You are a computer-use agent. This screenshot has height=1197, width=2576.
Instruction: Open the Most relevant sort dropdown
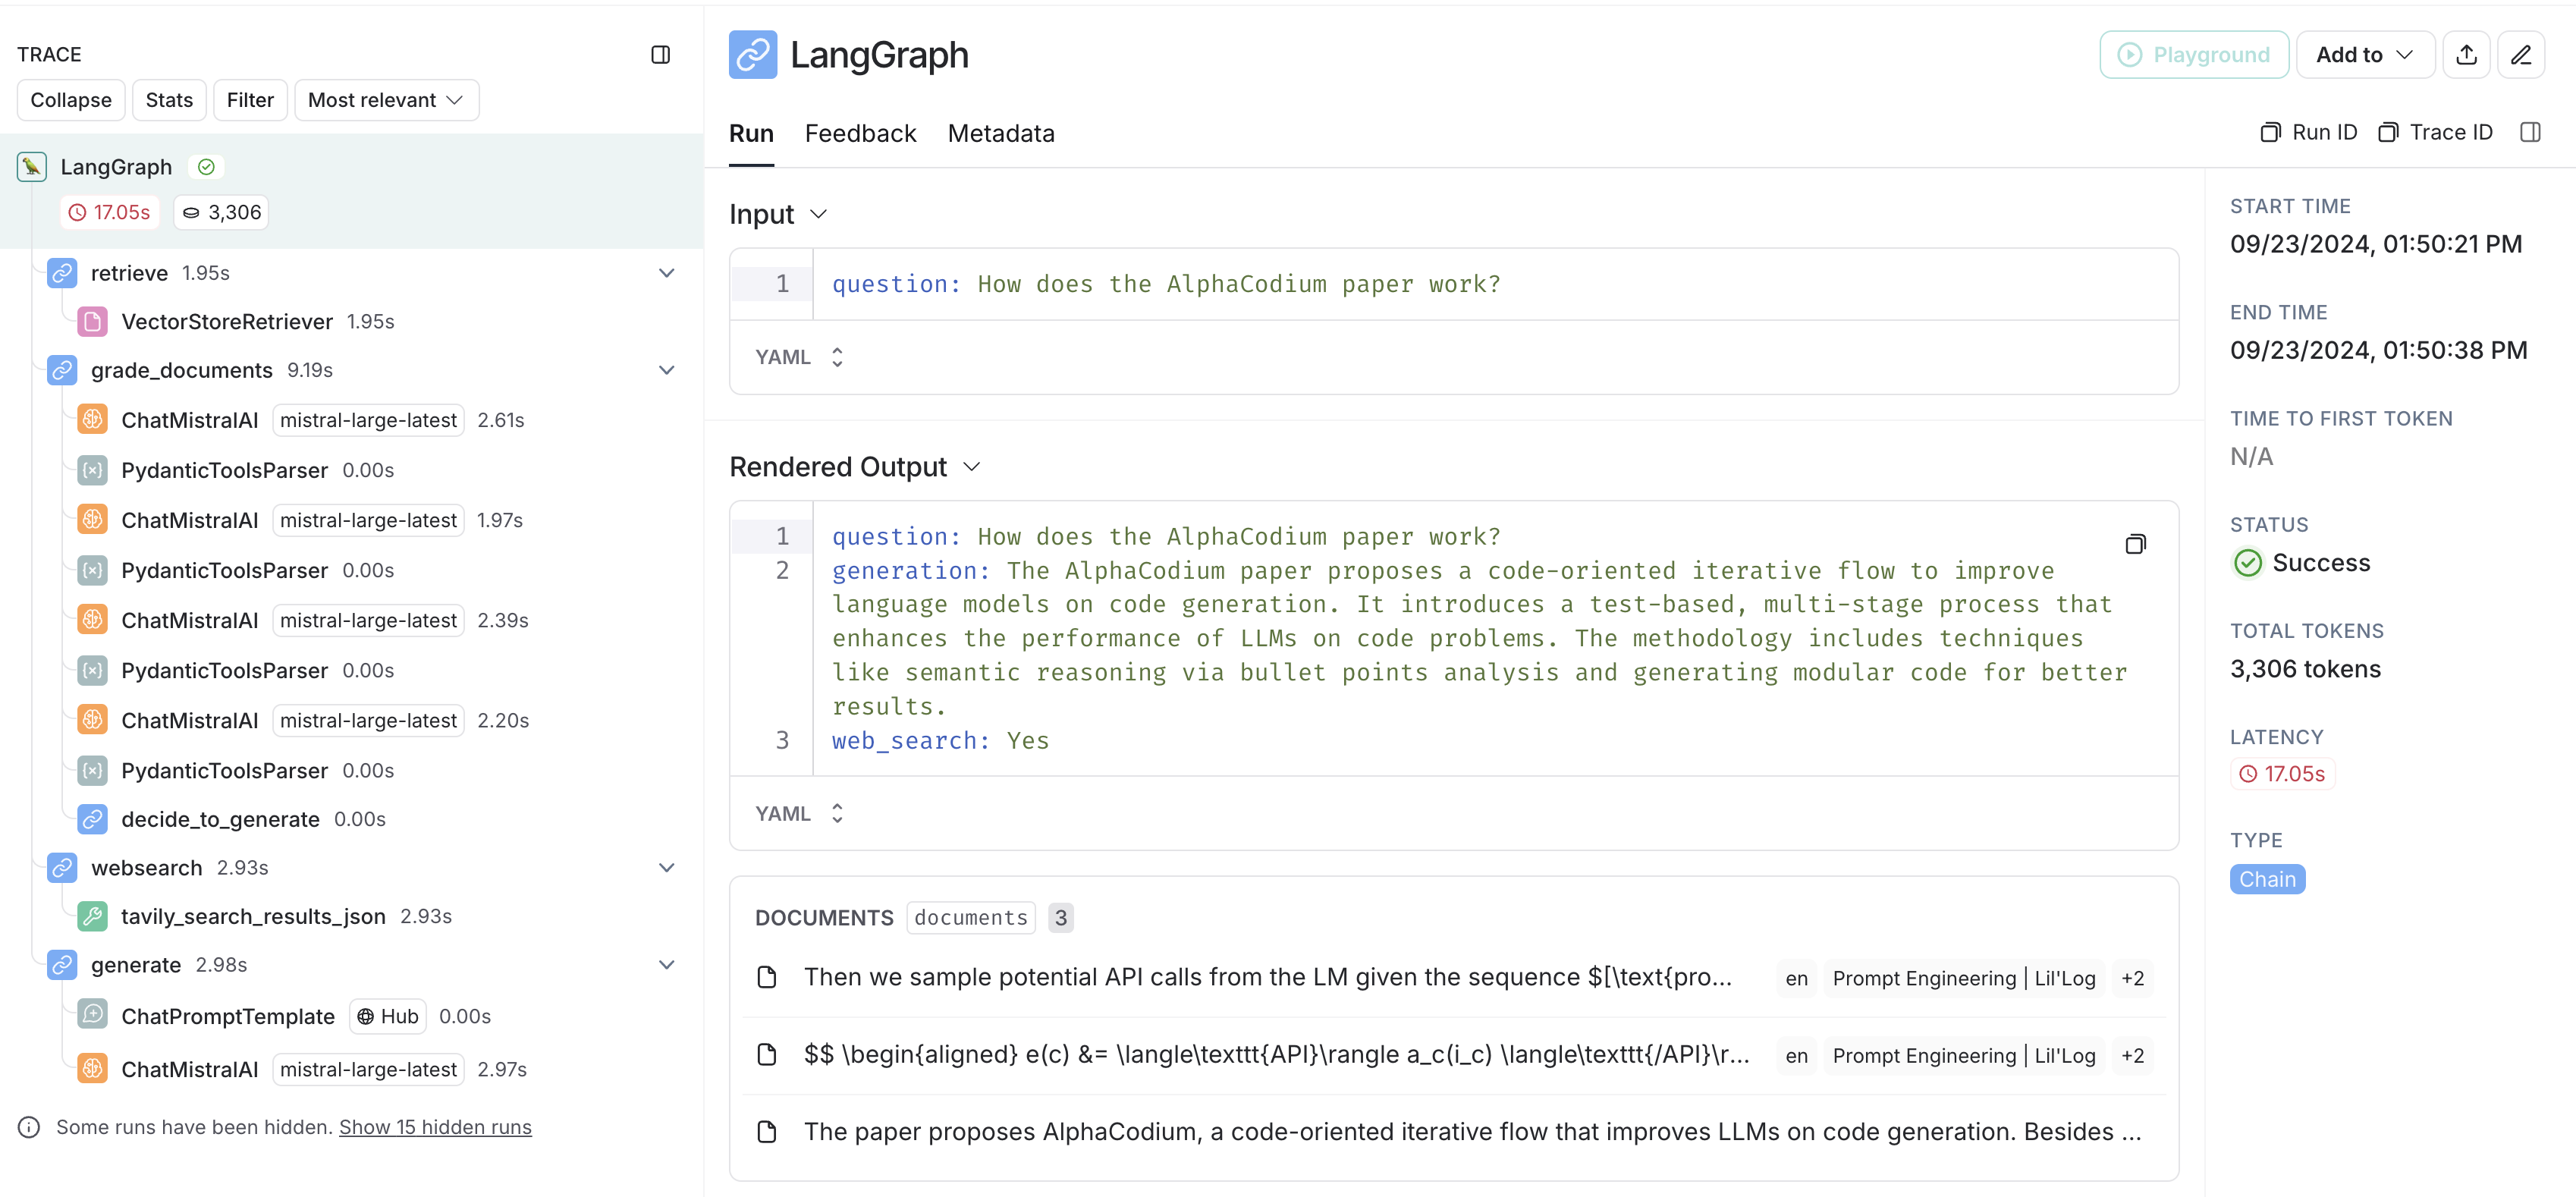tap(386, 100)
